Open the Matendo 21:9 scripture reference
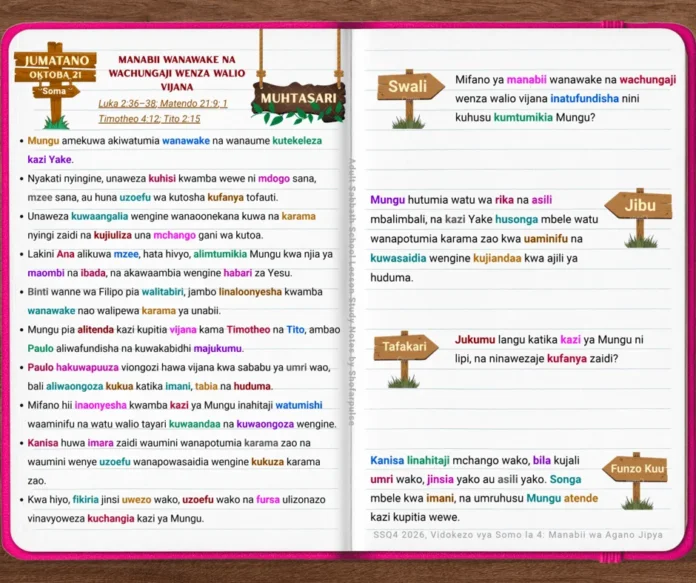 tap(190, 103)
